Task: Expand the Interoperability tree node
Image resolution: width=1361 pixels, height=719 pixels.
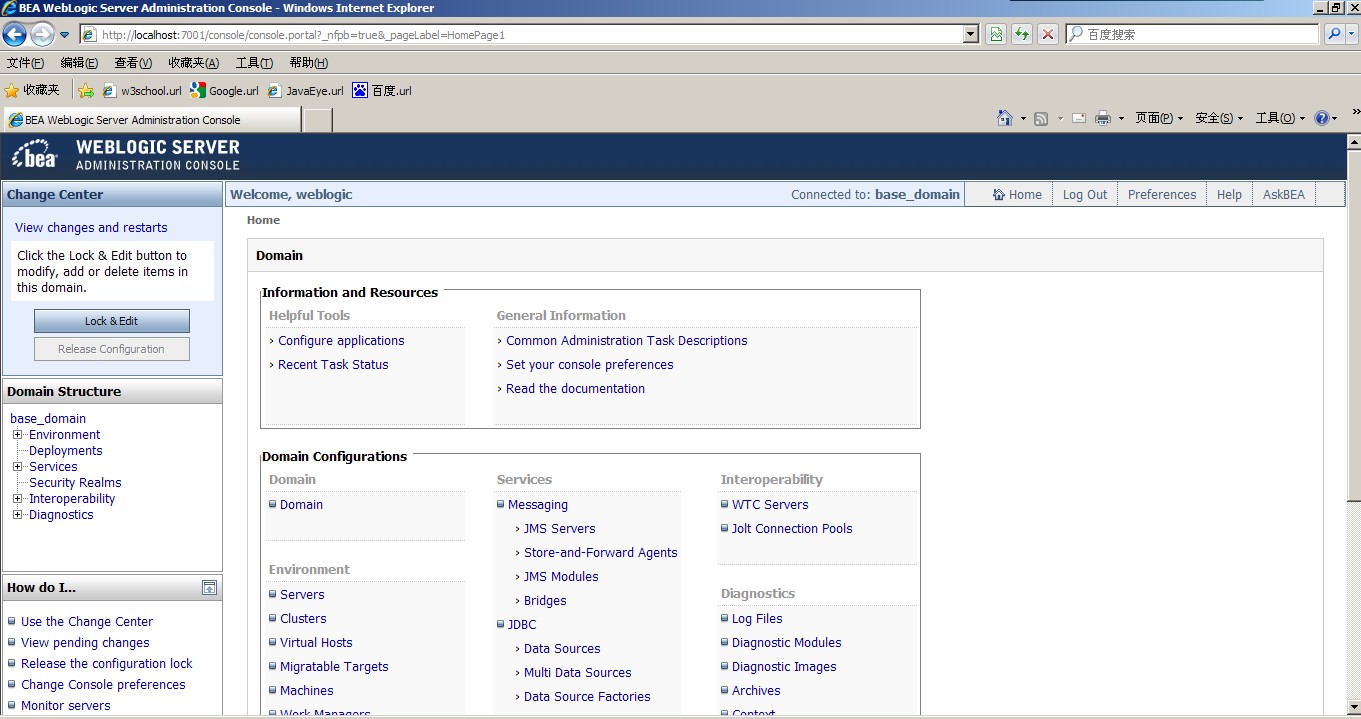Action: [17, 499]
